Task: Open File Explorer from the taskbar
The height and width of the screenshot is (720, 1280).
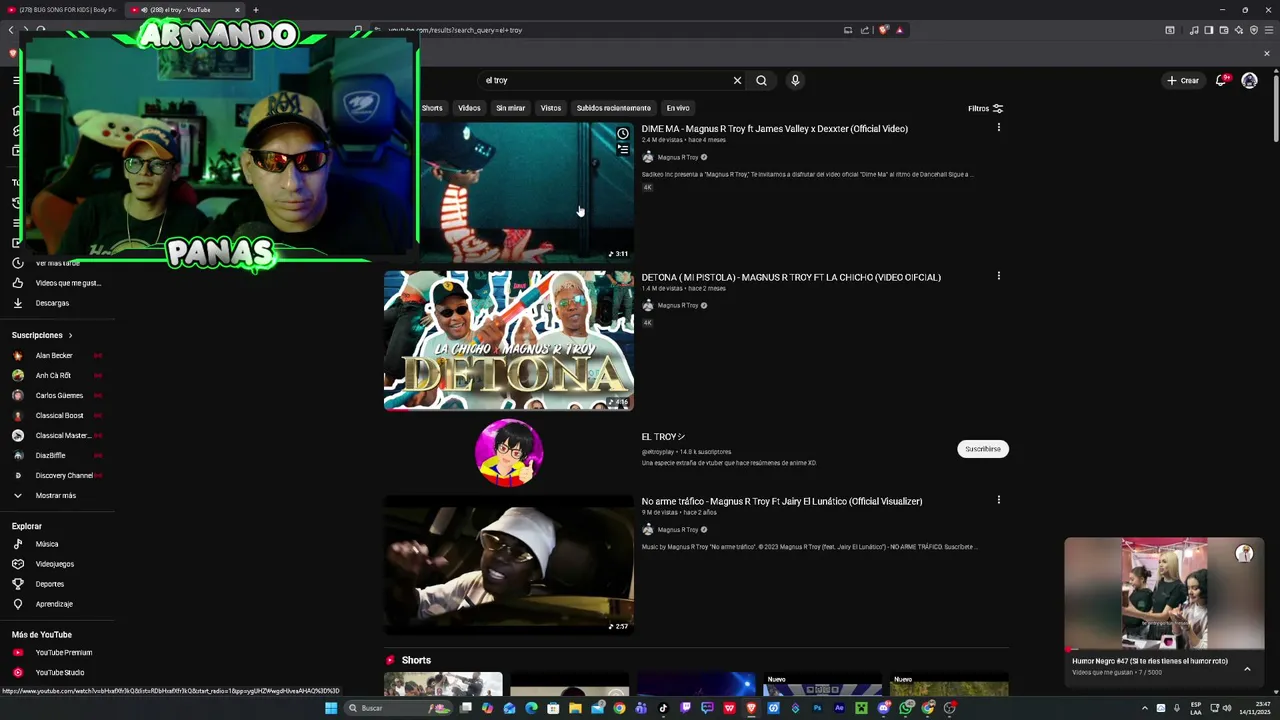Action: (x=575, y=708)
